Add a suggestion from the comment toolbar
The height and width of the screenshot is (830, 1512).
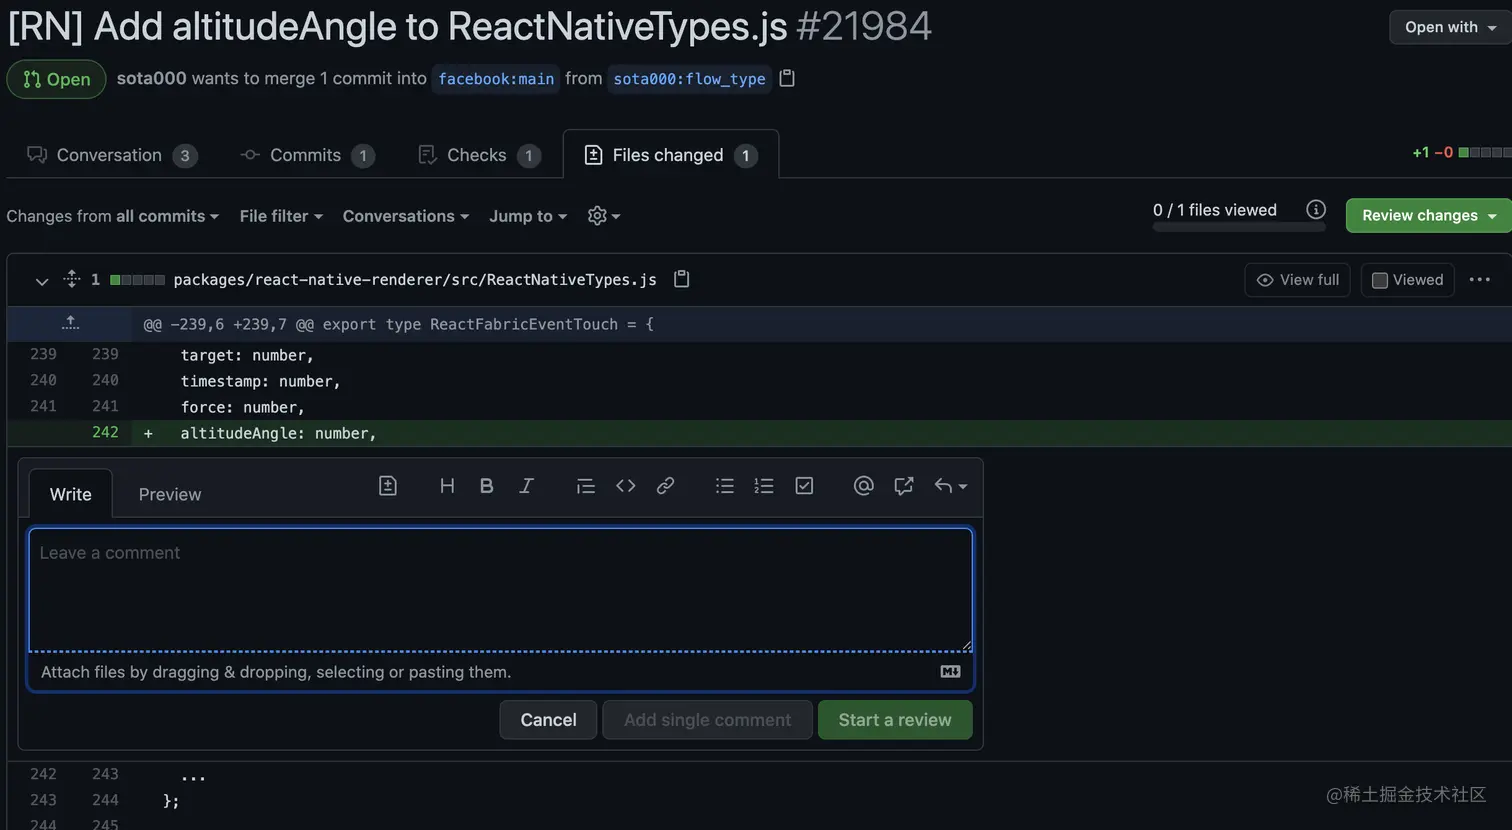(x=388, y=486)
